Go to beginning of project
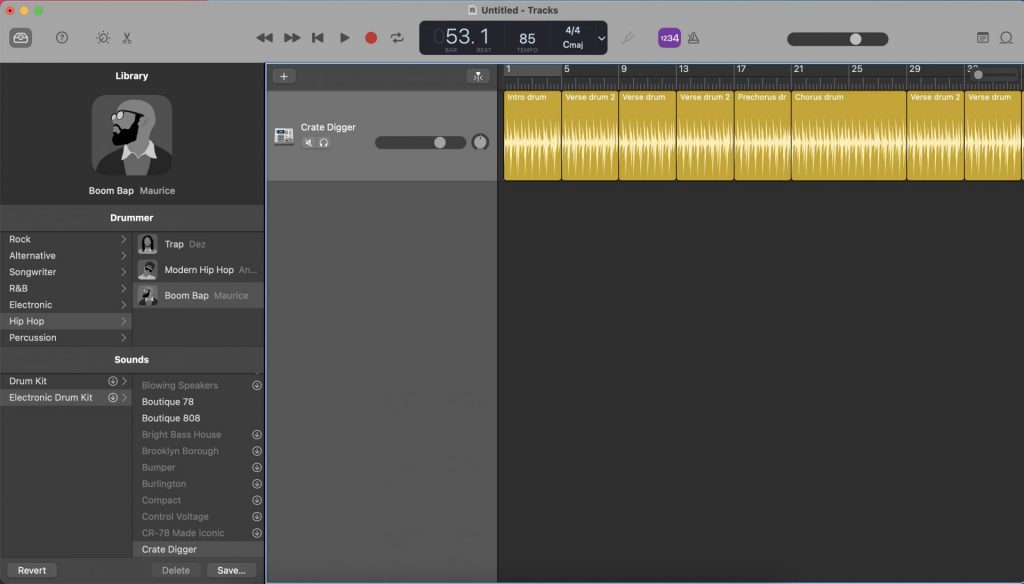Screen dimensions: 1024x584 point(318,38)
